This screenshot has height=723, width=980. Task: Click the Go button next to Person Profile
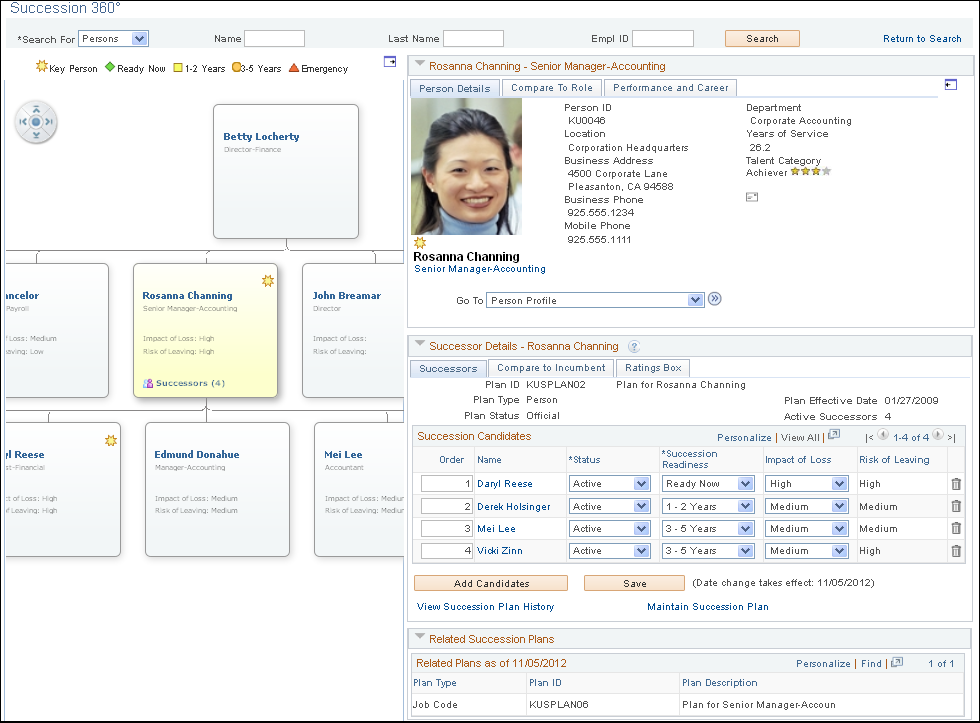(714, 299)
